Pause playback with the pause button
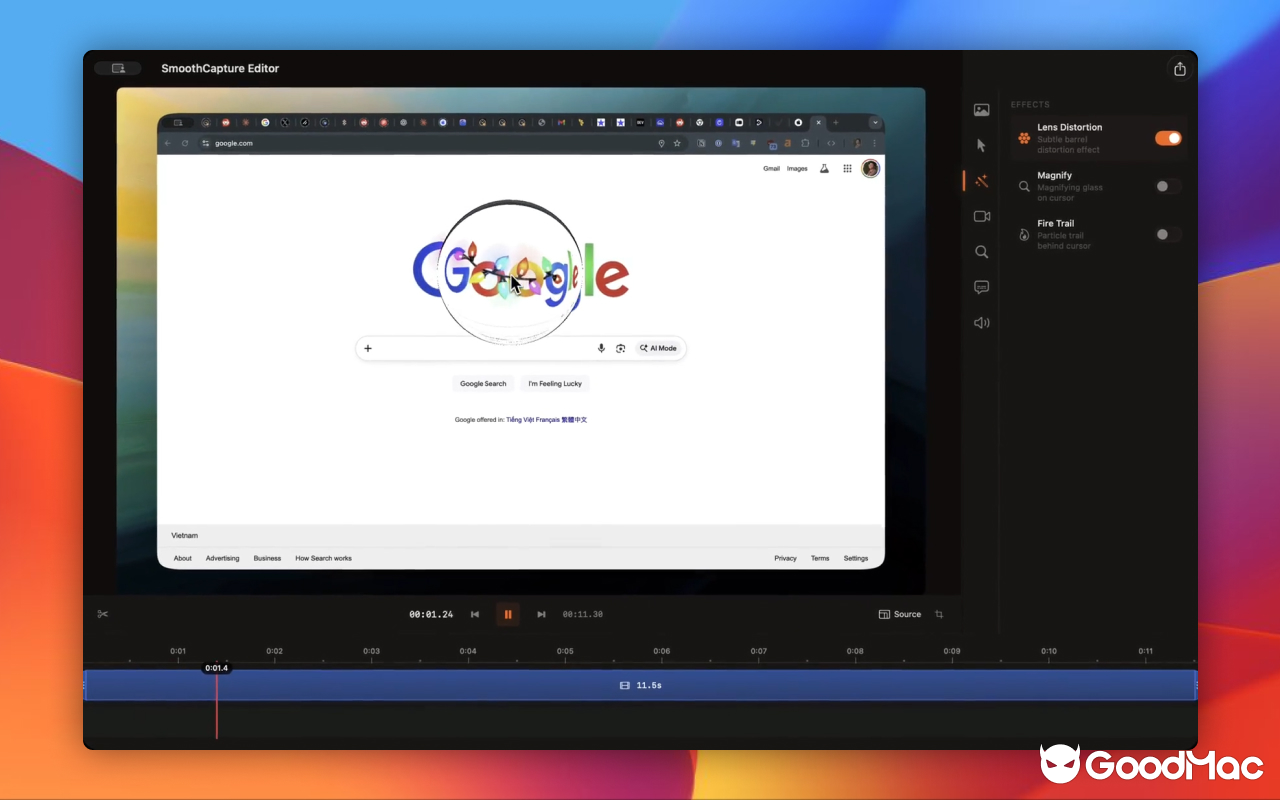Image resolution: width=1280 pixels, height=800 pixels. pyautogui.click(x=507, y=614)
